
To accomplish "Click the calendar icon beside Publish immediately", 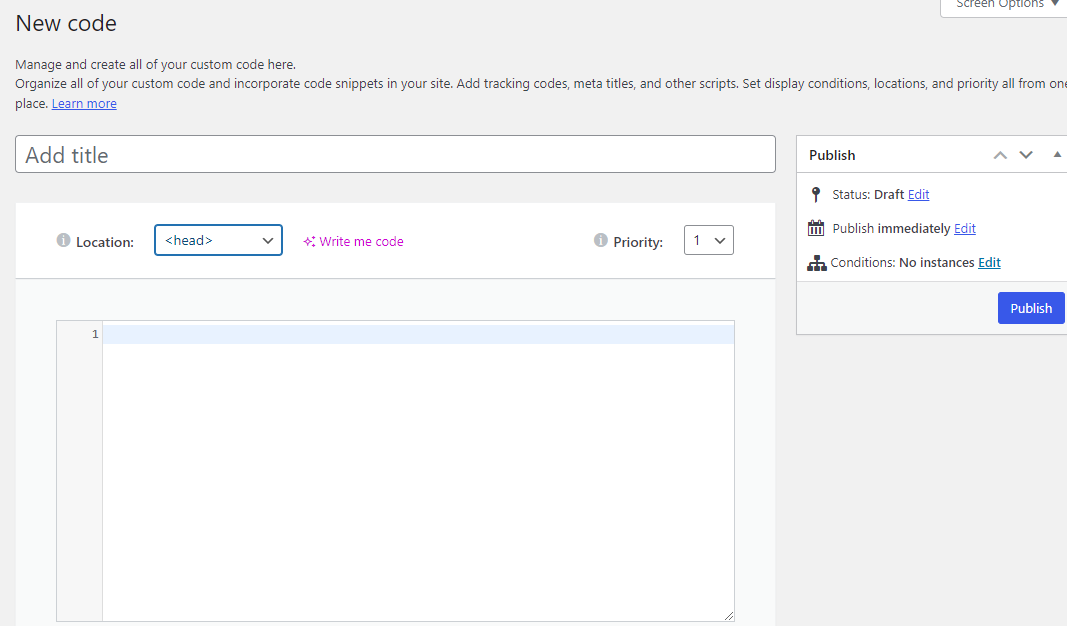I will (x=816, y=228).
